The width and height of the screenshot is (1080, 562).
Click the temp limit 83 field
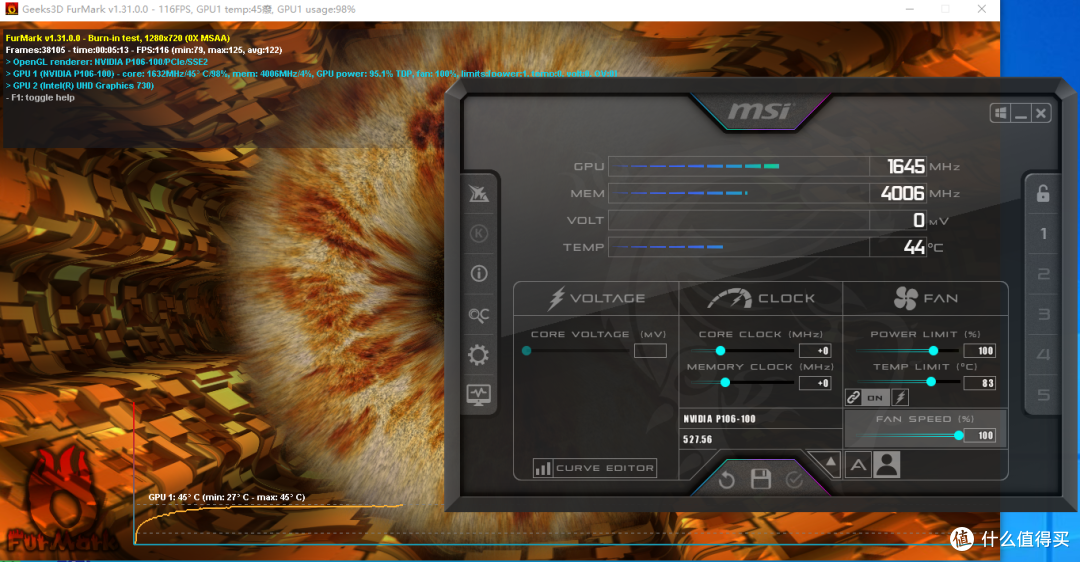pyautogui.click(x=979, y=383)
